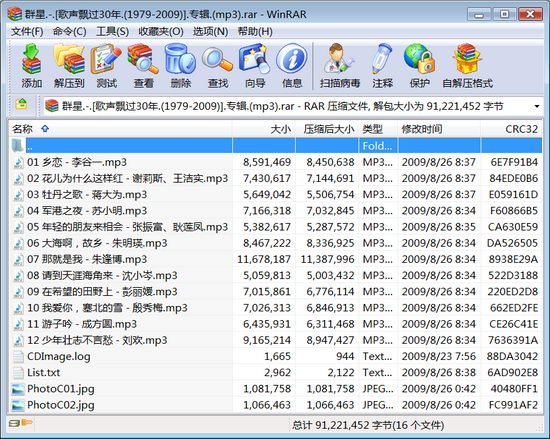
Task: Sort by 名称 column header
Action: click(x=121, y=129)
